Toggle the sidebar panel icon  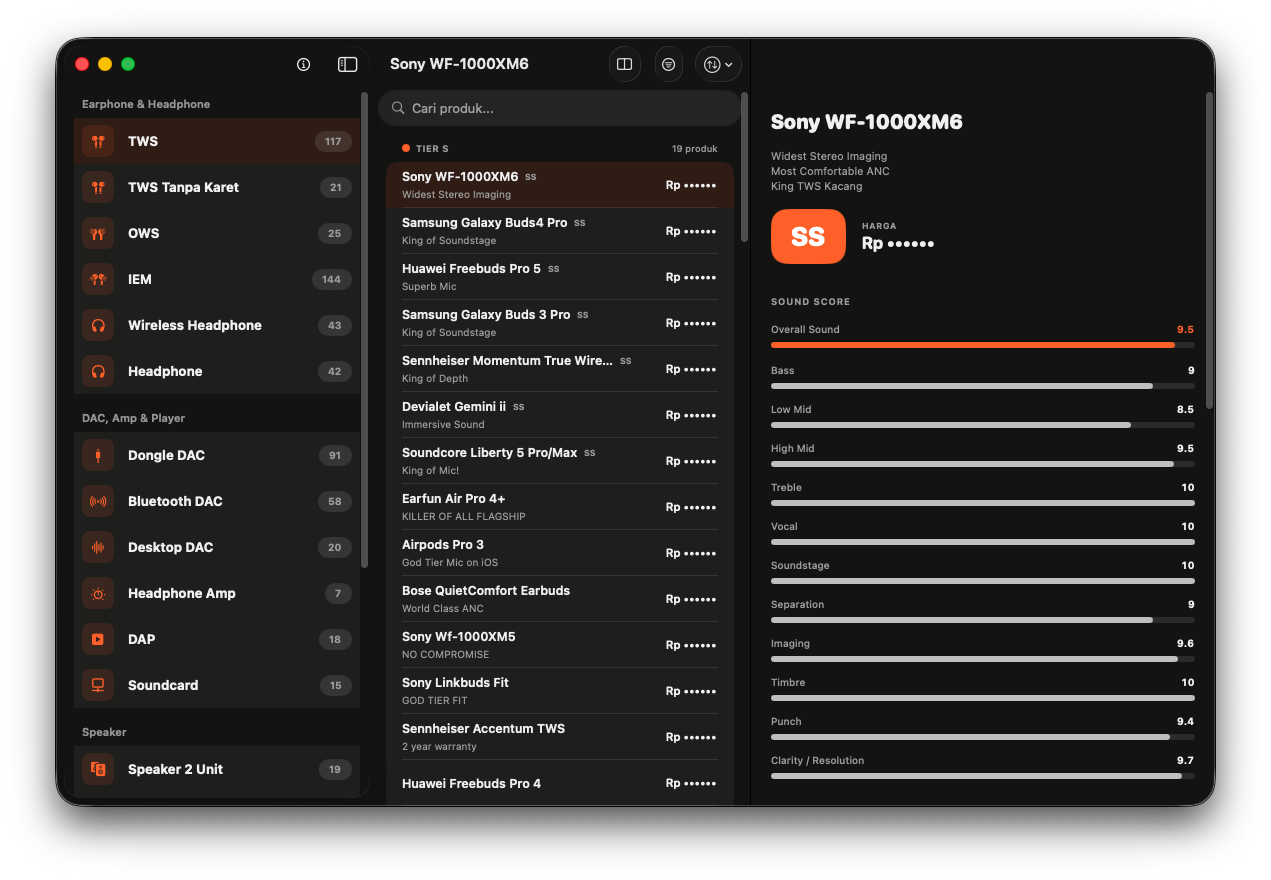click(x=348, y=64)
